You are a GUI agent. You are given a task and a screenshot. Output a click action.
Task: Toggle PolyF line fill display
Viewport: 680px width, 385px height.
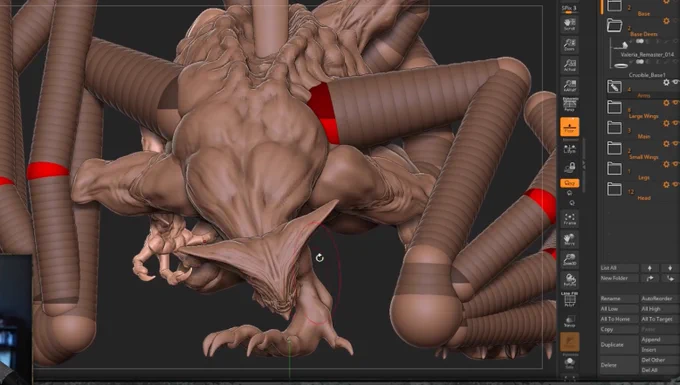pos(569,300)
